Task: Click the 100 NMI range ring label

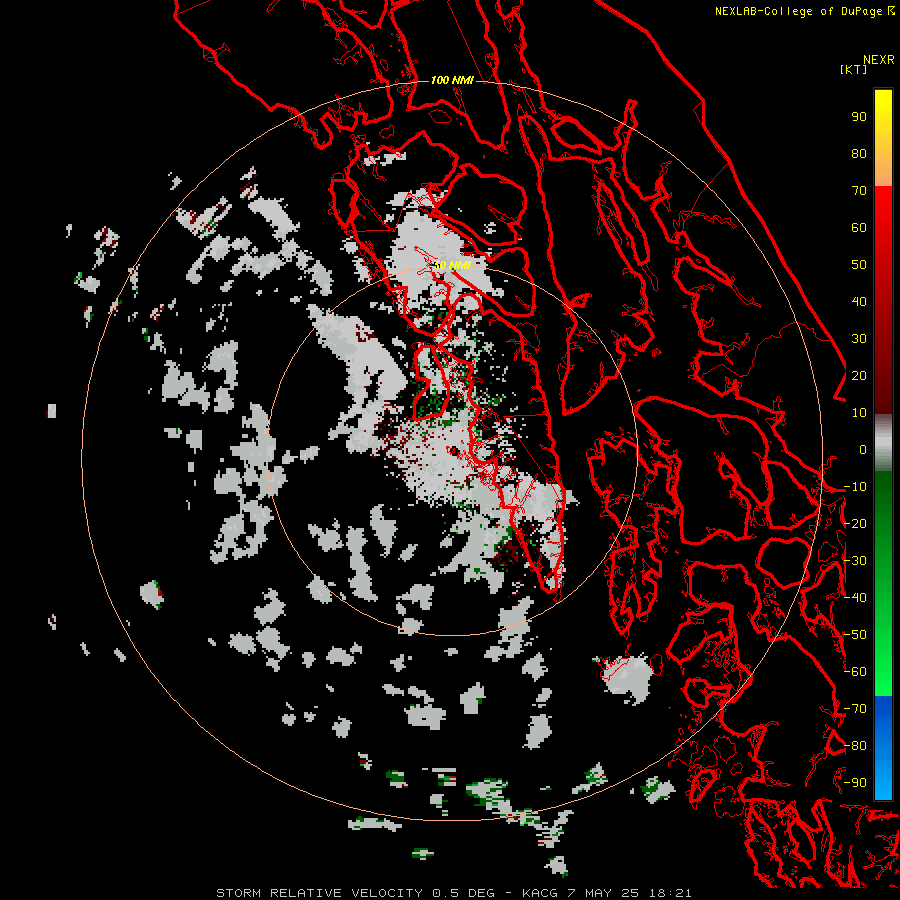Action: [x=452, y=80]
